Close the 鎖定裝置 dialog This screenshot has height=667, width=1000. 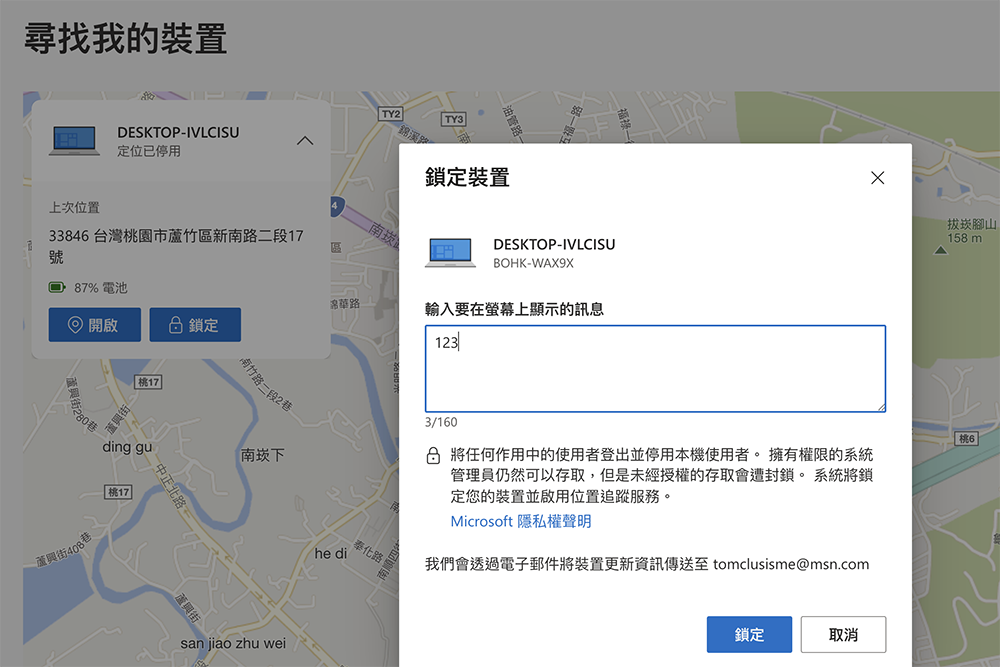tap(877, 177)
